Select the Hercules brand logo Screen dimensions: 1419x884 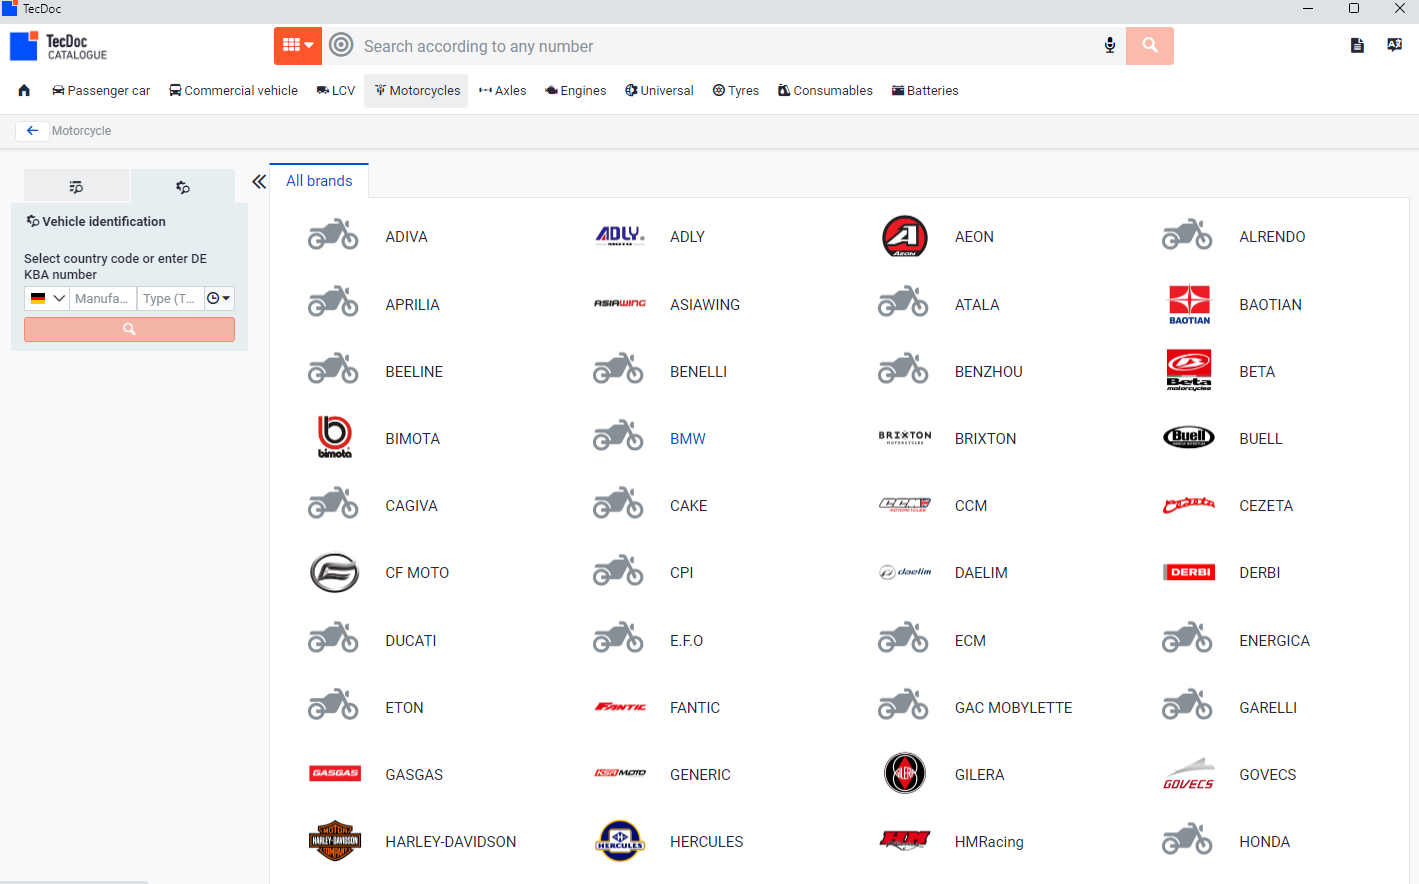[x=620, y=841]
